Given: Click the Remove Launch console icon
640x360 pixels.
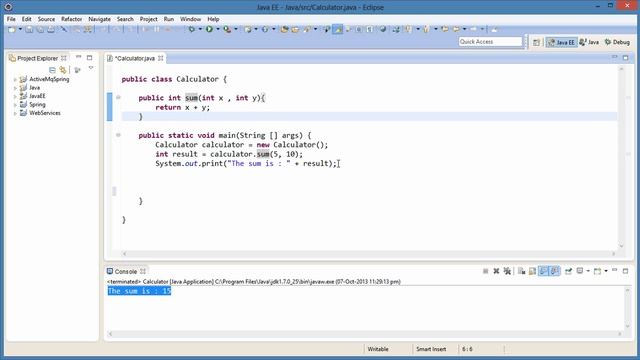Looking at the screenshot, I should 496,271.
